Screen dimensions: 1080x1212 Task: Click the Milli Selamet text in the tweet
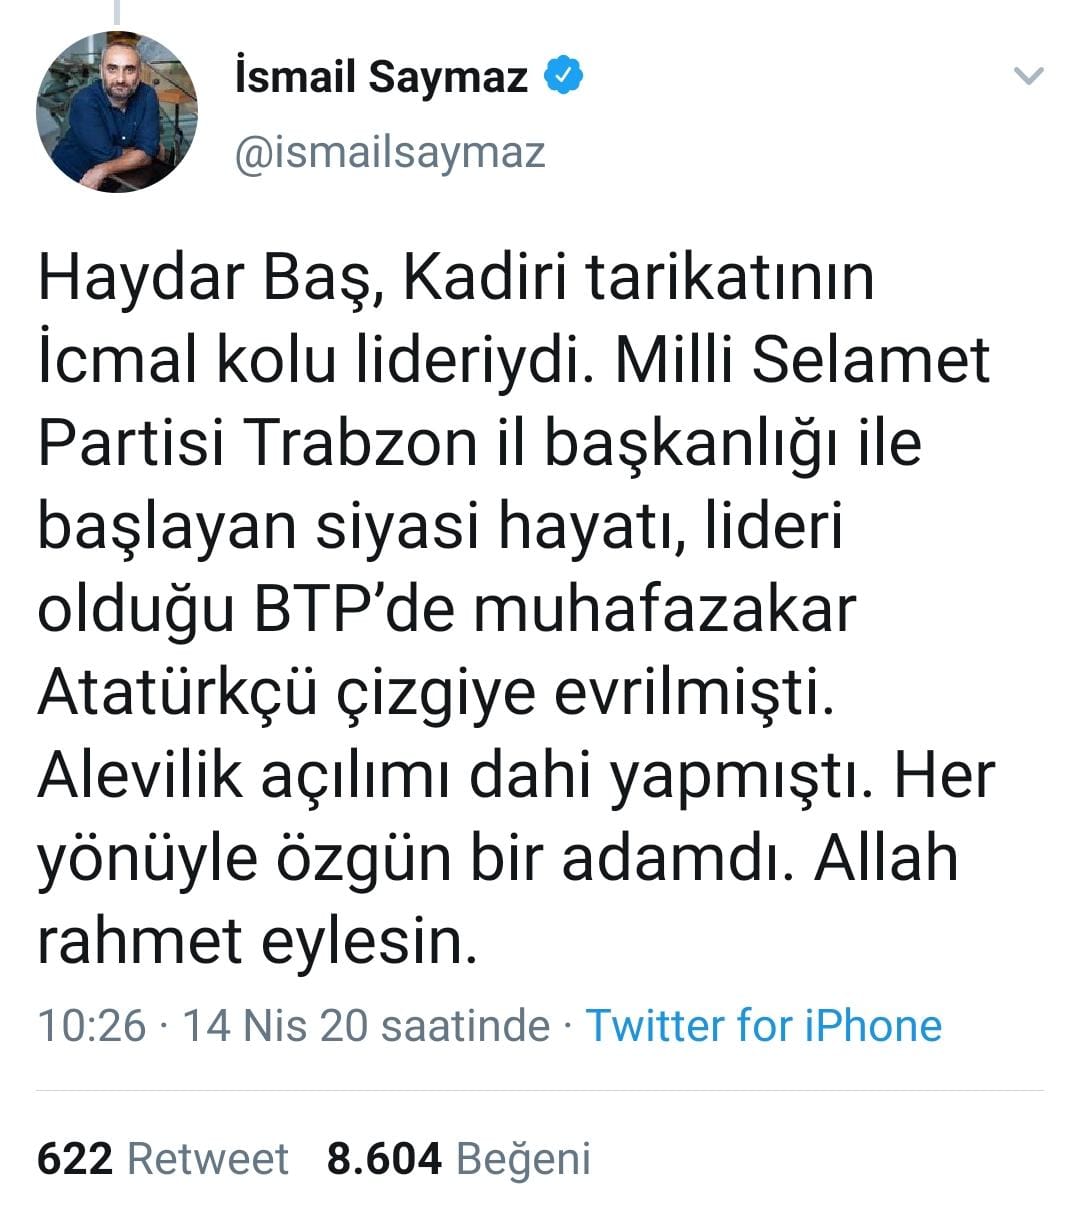pos(803,360)
